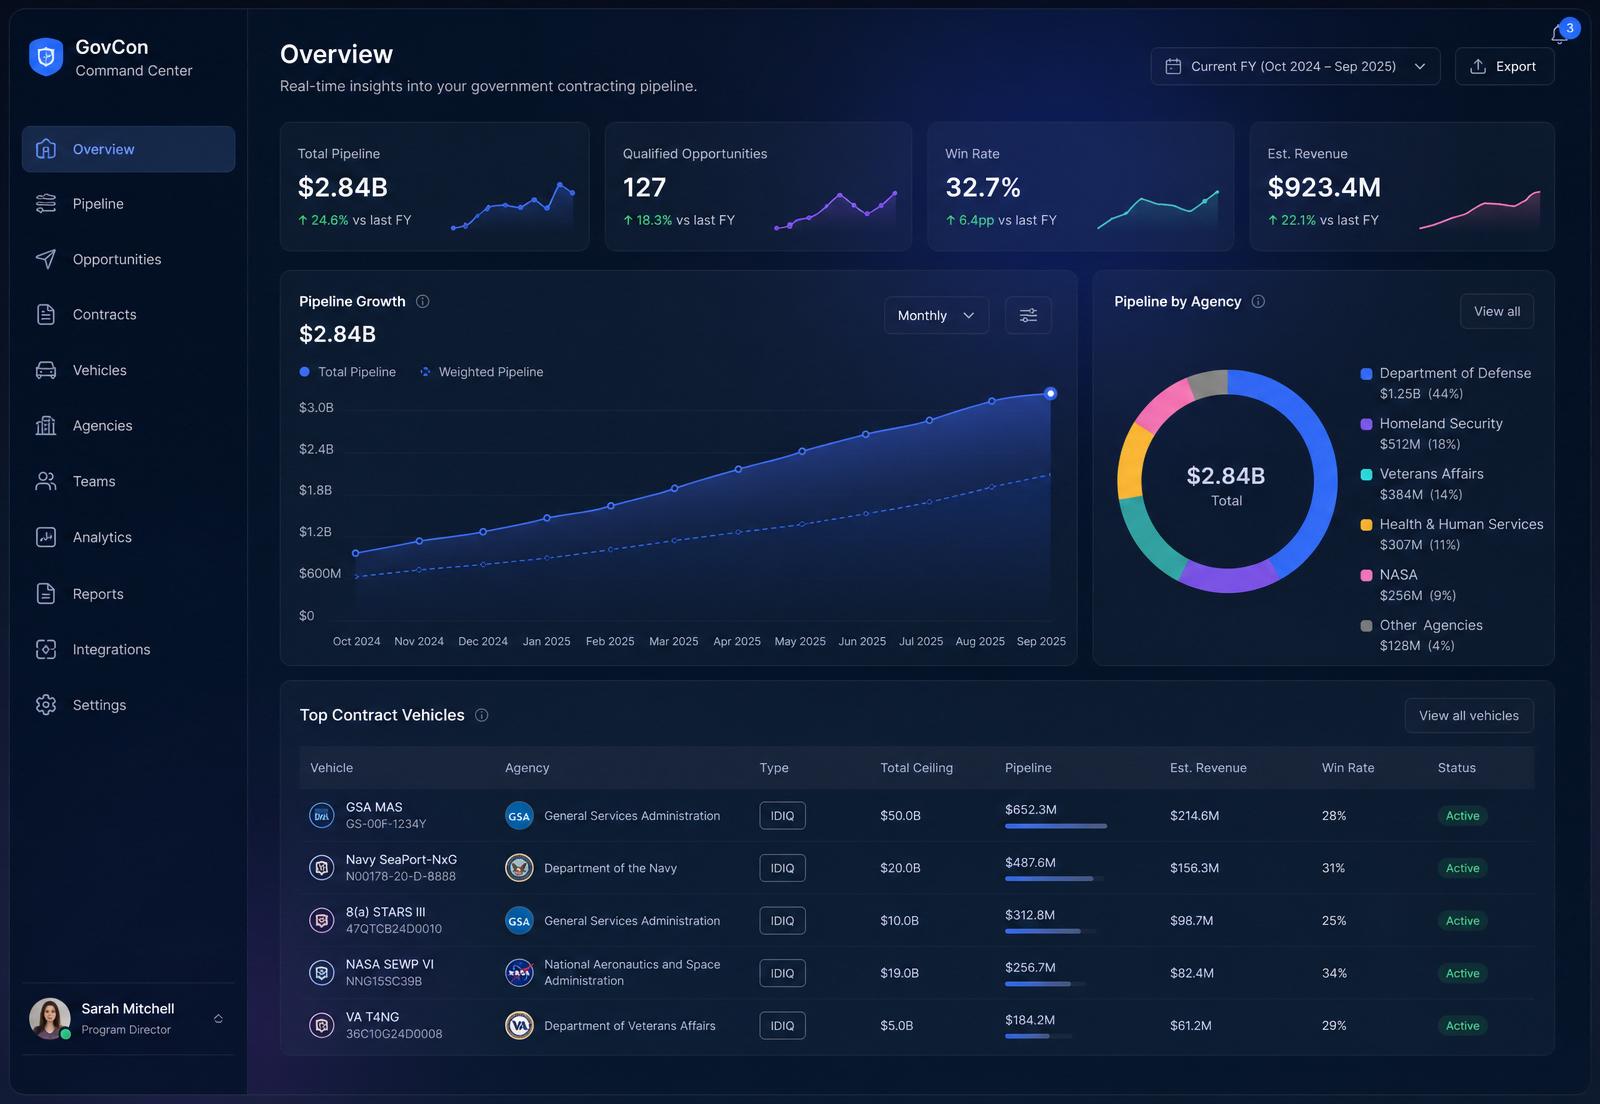Click the Export button
The height and width of the screenshot is (1104, 1600).
(x=1504, y=66)
